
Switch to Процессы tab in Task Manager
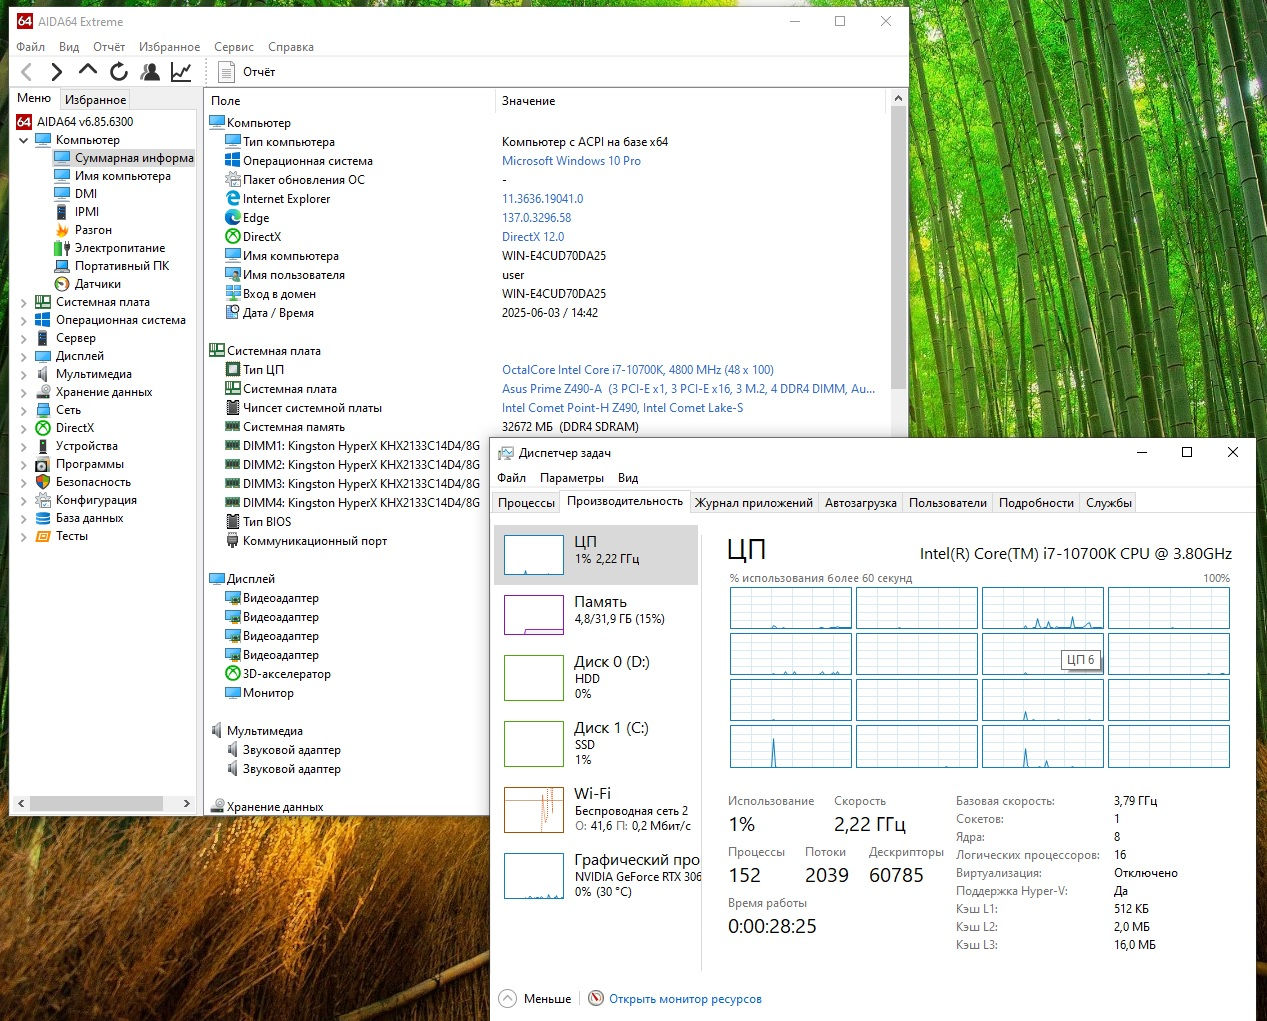coord(526,503)
